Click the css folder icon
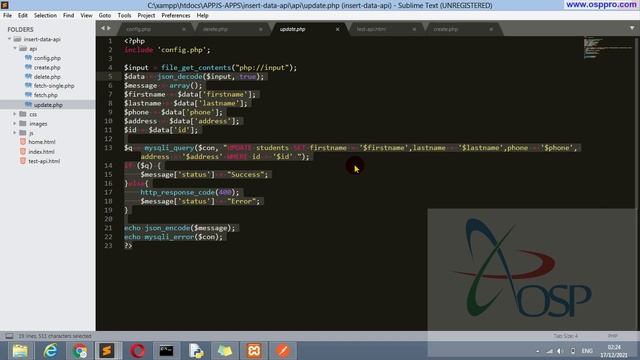The image size is (640, 360). click(x=23, y=114)
